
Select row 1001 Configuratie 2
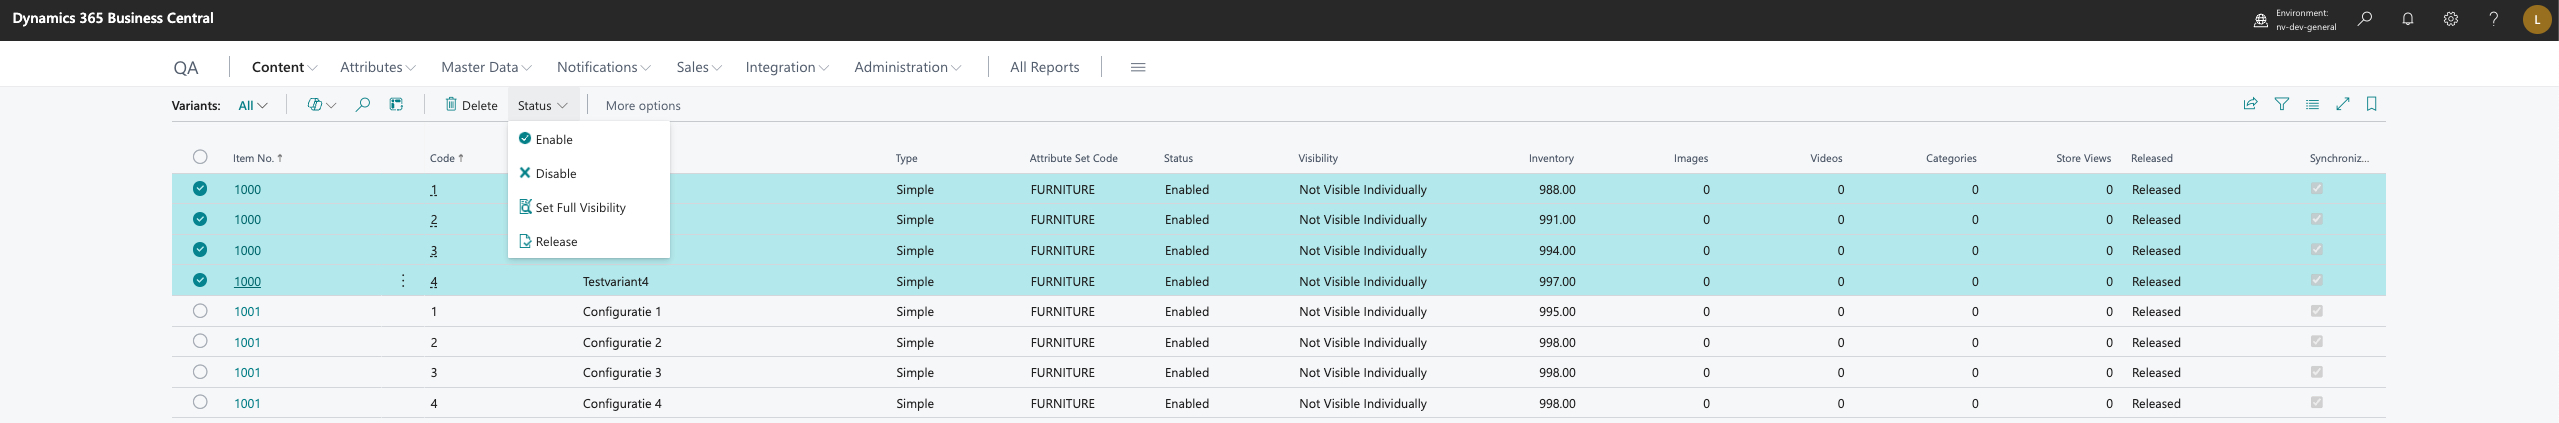click(200, 341)
